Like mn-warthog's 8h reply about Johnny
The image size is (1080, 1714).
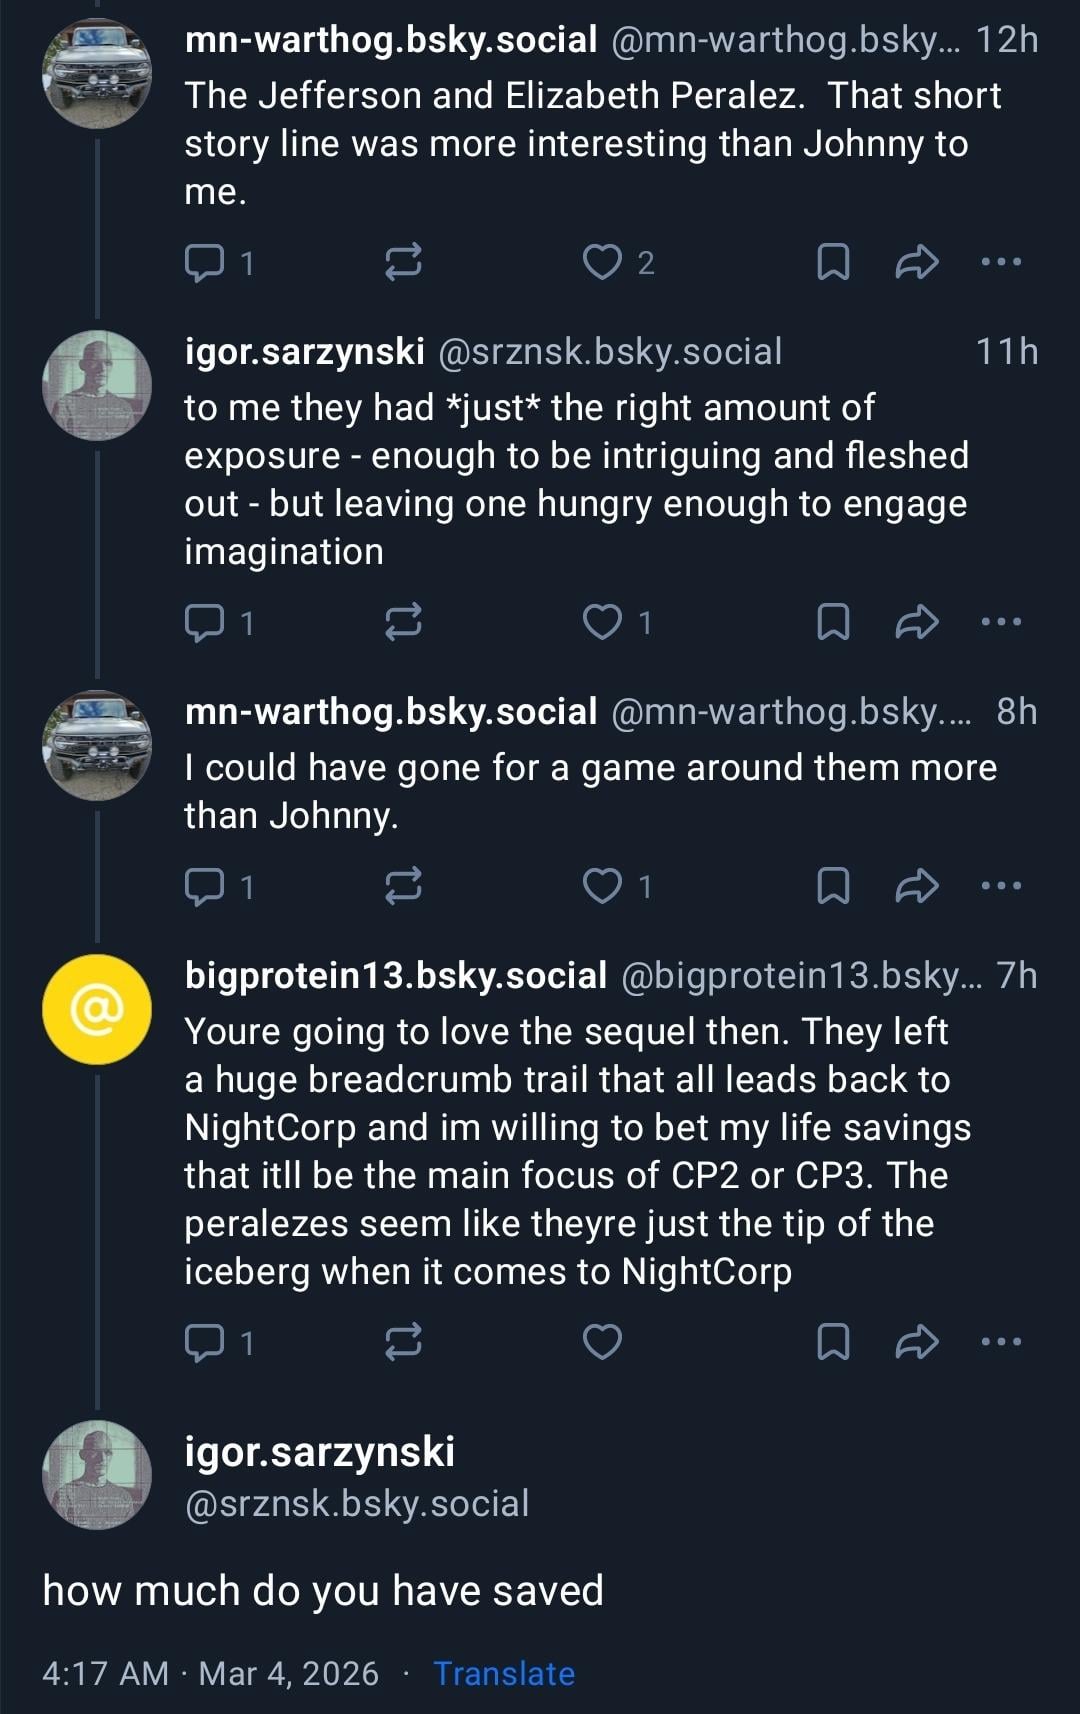(602, 886)
